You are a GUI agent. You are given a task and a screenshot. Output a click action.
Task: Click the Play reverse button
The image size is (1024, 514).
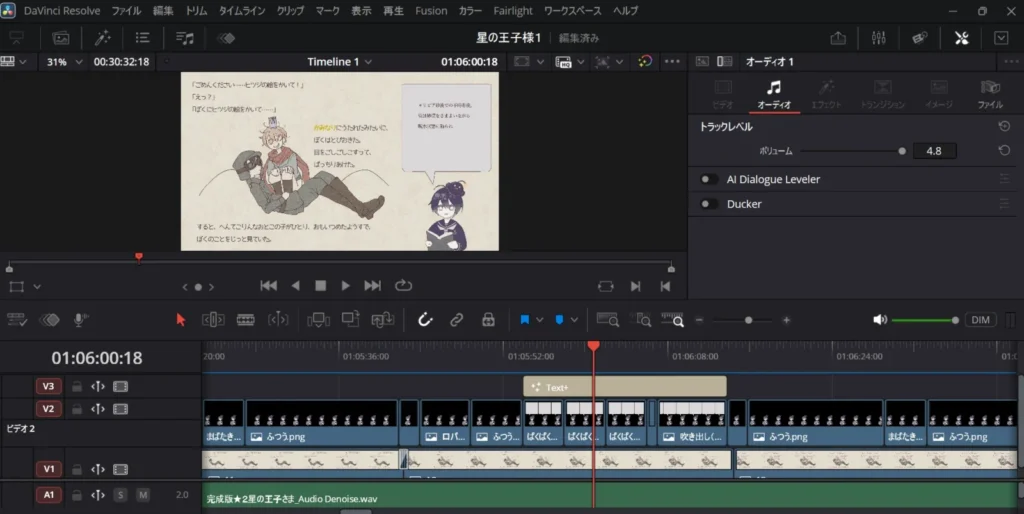click(x=295, y=285)
